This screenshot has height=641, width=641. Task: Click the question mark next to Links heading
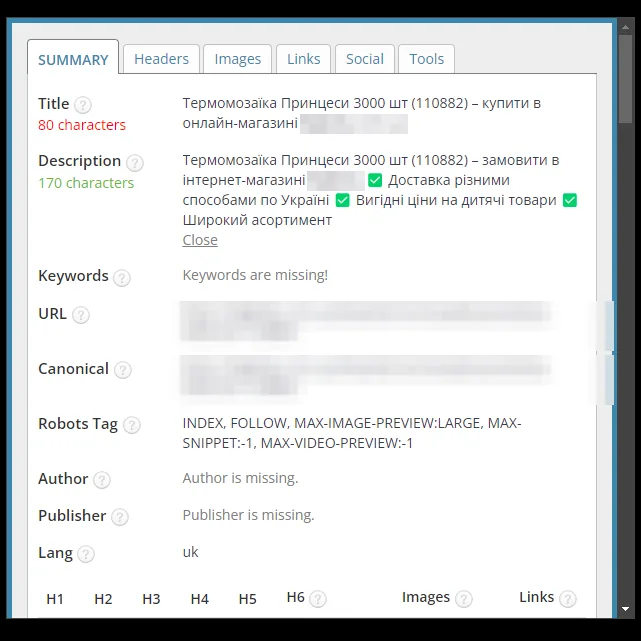567,599
